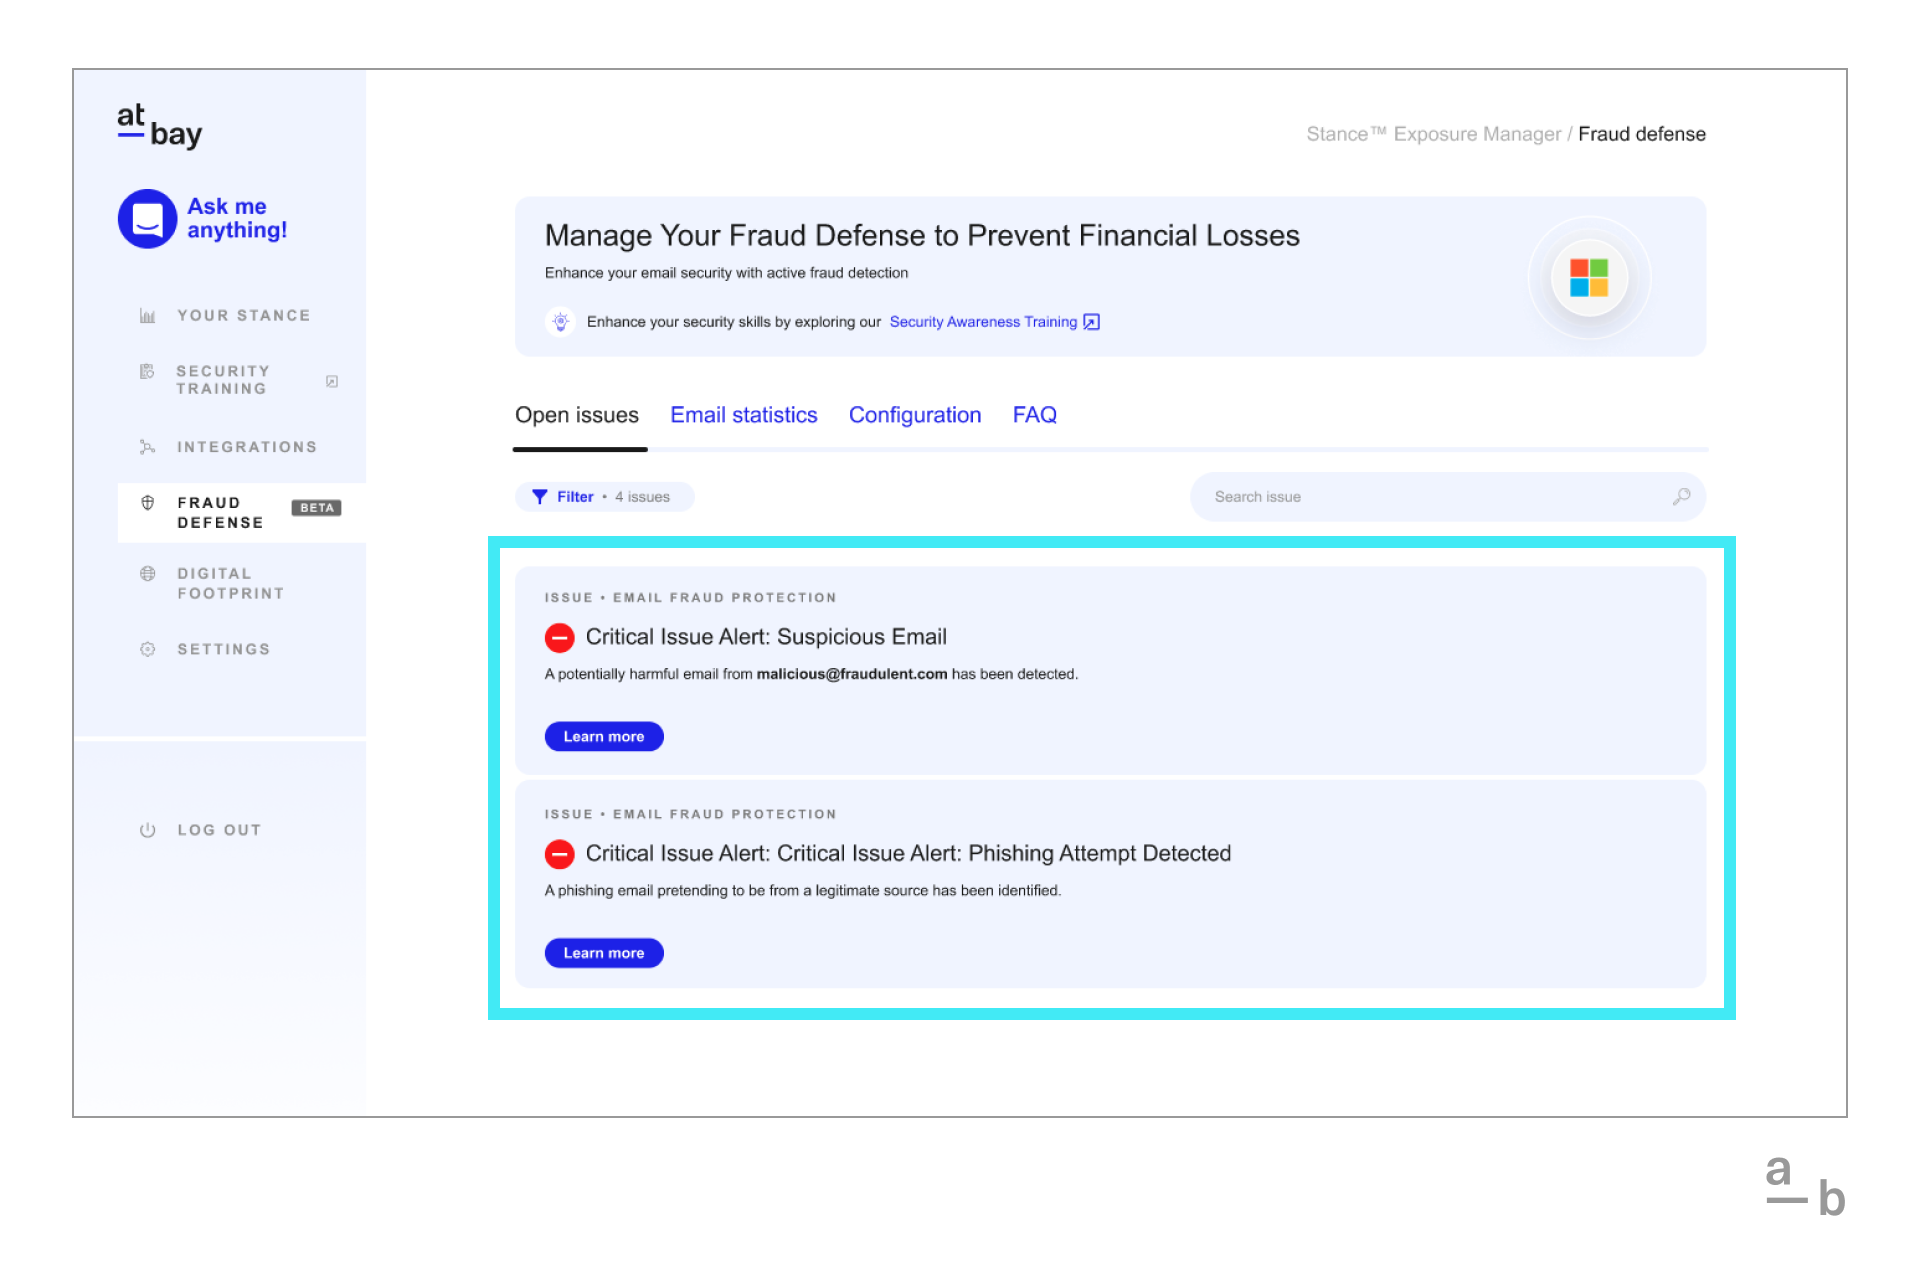Click the Log Out power icon
This screenshot has height=1284, width=1920.
(148, 830)
